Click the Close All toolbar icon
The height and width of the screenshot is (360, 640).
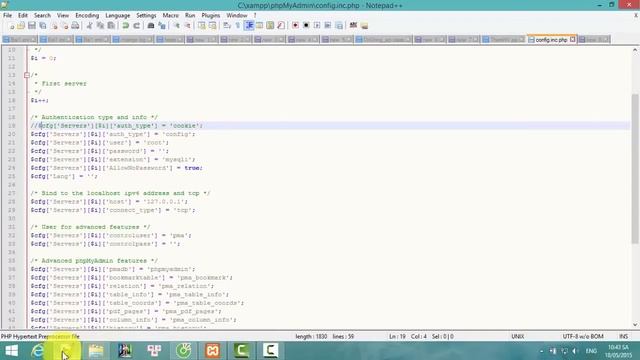click(64, 26)
